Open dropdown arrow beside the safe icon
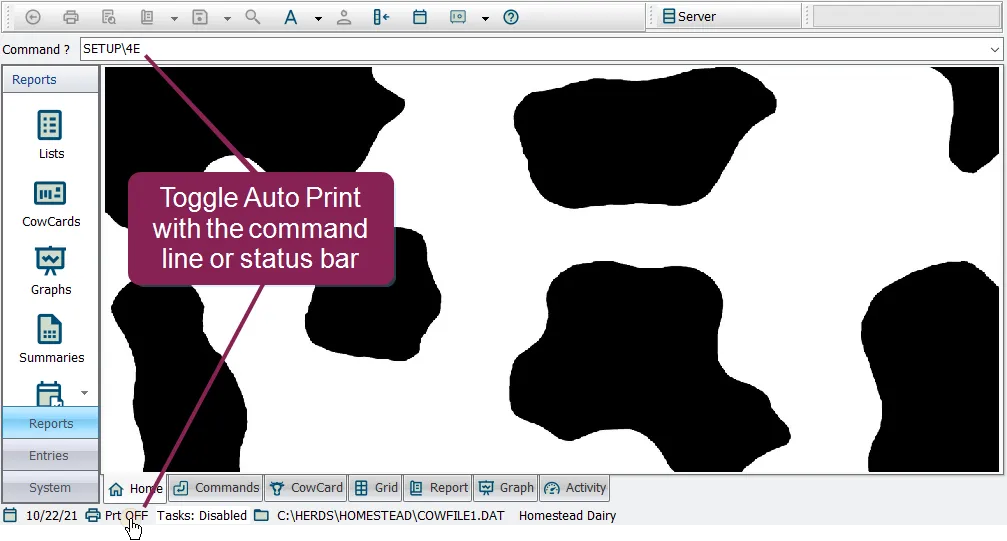 coord(486,19)
